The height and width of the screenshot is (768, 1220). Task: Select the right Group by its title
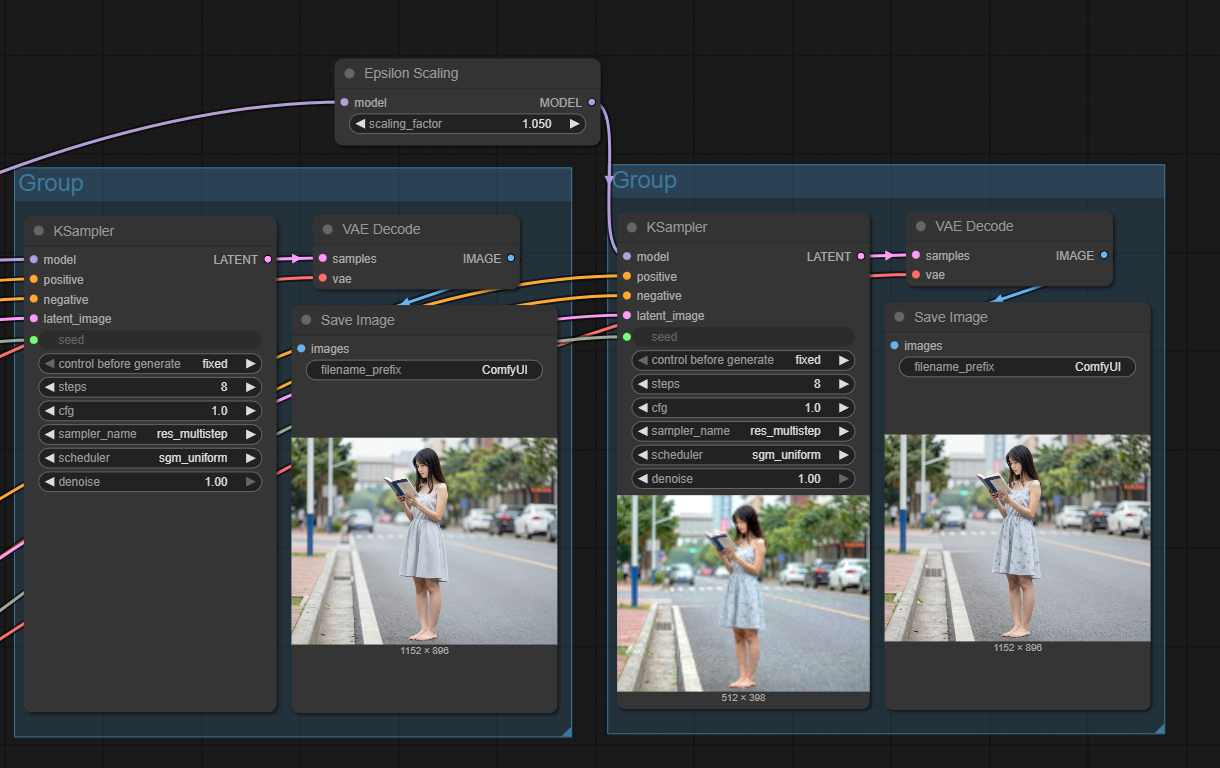(644, 180)
